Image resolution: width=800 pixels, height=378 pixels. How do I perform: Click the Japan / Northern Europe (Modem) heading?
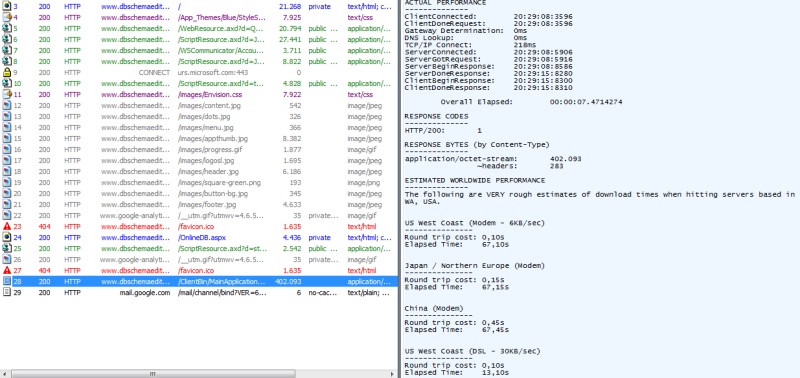pyautogui.click(x=474, y=265)
